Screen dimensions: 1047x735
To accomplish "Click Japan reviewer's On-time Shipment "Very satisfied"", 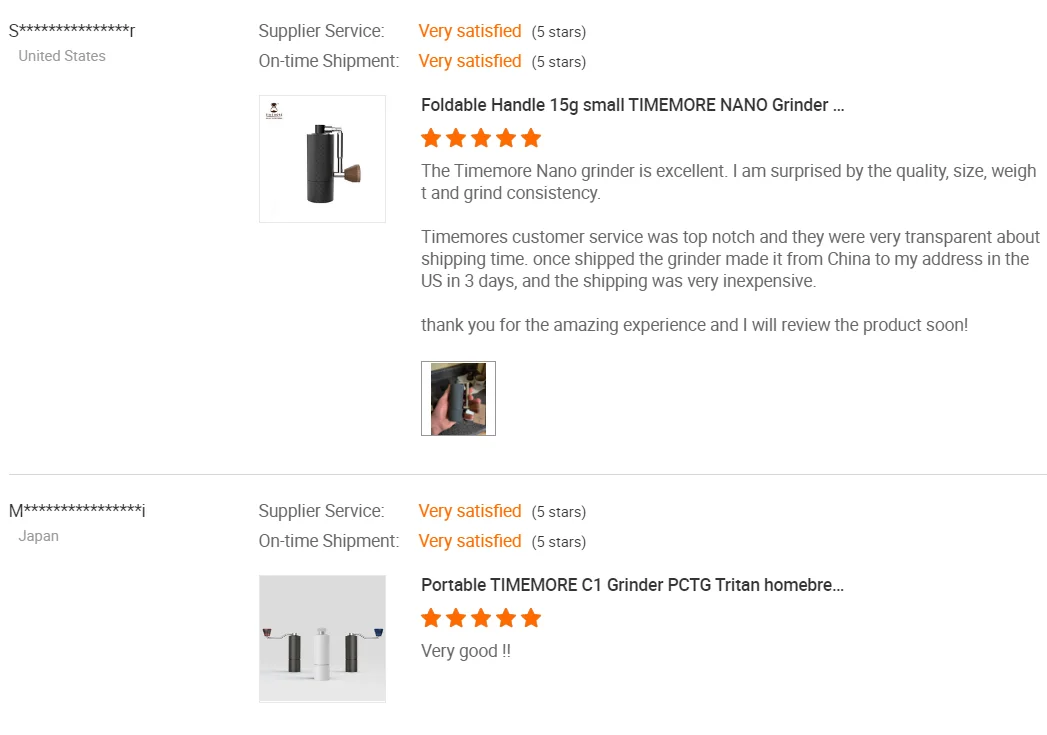I will click(470, 541).
